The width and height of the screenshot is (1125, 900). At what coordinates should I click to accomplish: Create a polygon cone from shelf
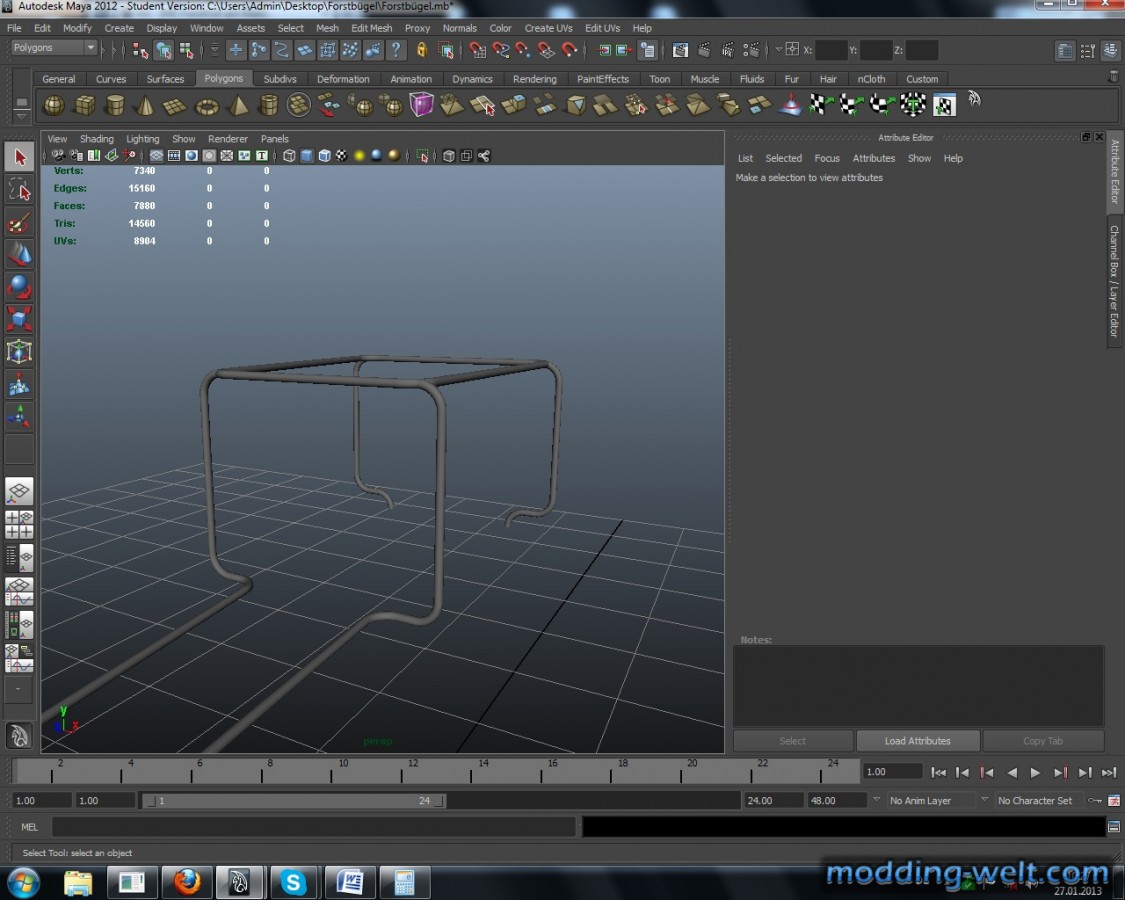pyautogui.click(x=146, y=106)
